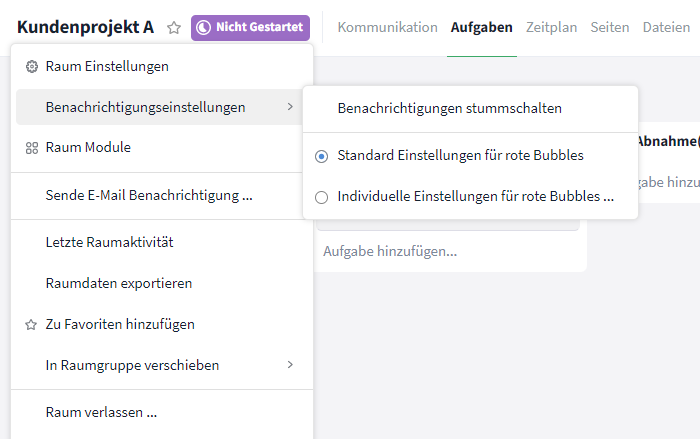Choose Benachrichtigungseinstellungen menu entry
Screen dimensions: 700x439
coord(159,107)
